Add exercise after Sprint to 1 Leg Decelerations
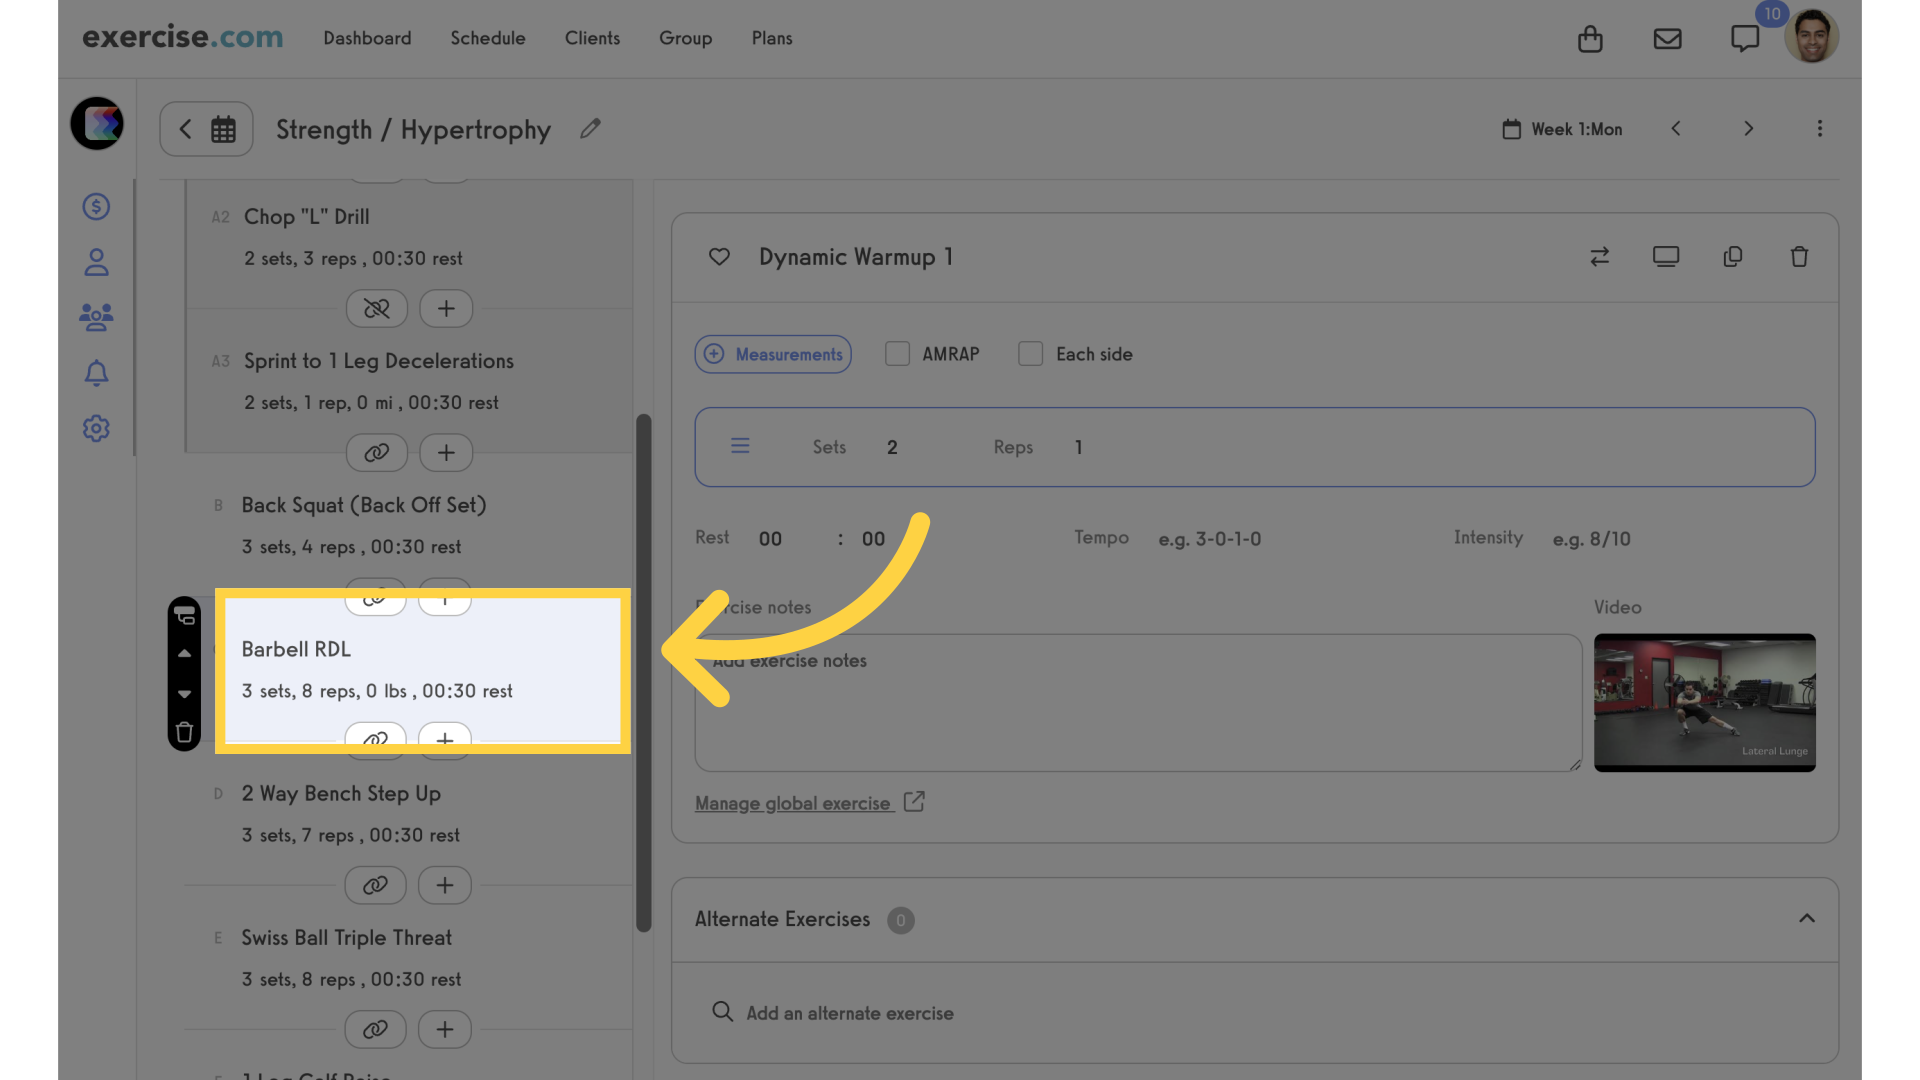This screenshot has height=1080, width=1920. point(446,453)
